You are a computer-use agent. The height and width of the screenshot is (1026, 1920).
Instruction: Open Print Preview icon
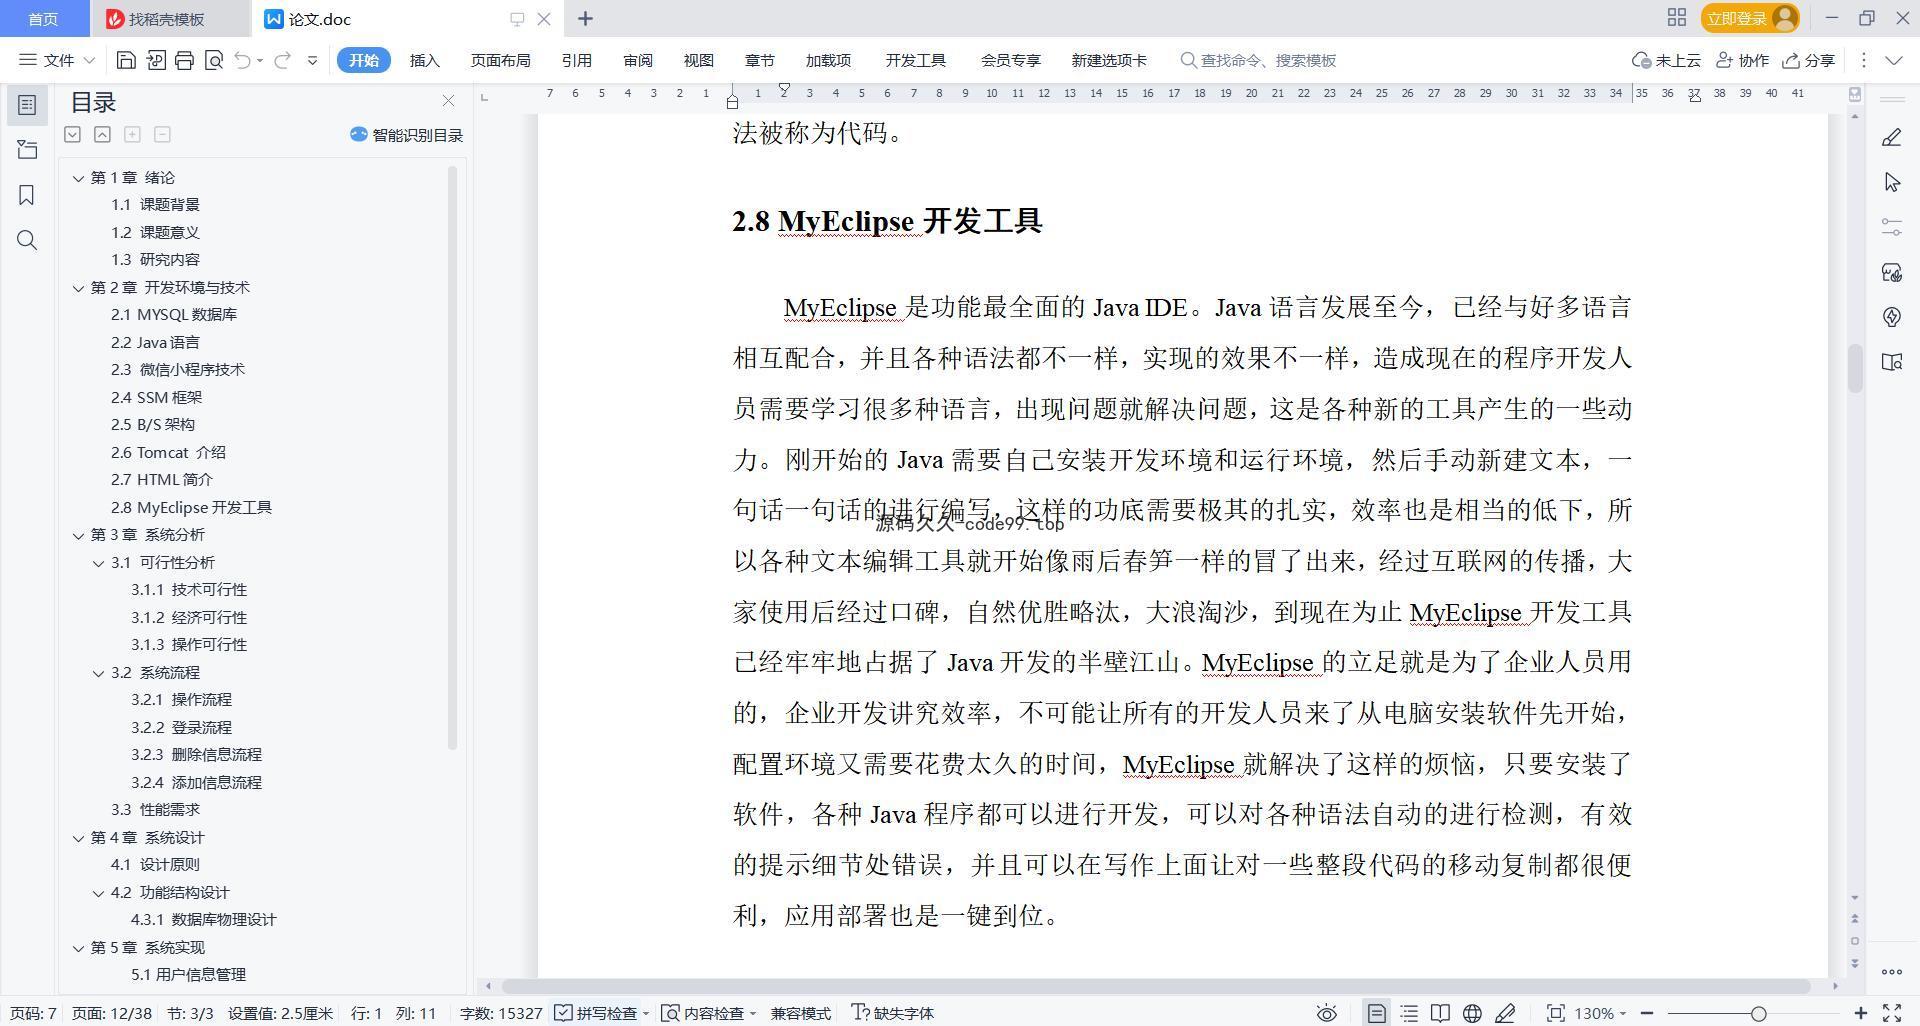pyautogui.click(x=213, y=60)
